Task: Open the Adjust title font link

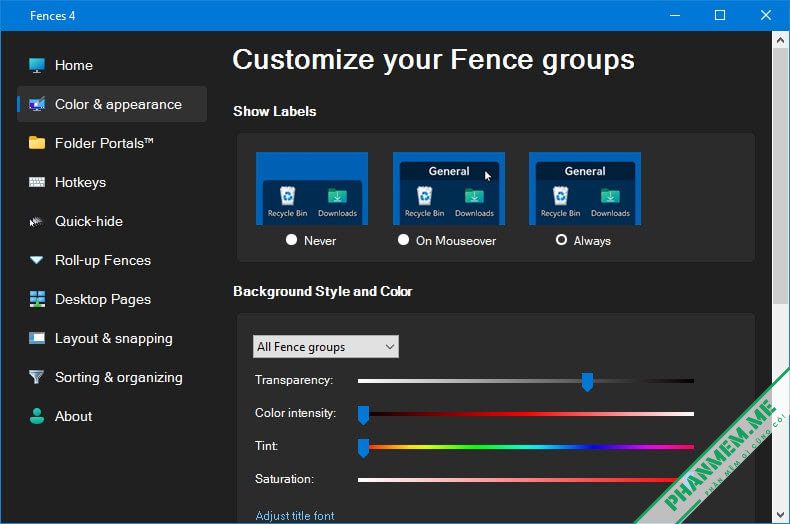Action: (295, 516)
